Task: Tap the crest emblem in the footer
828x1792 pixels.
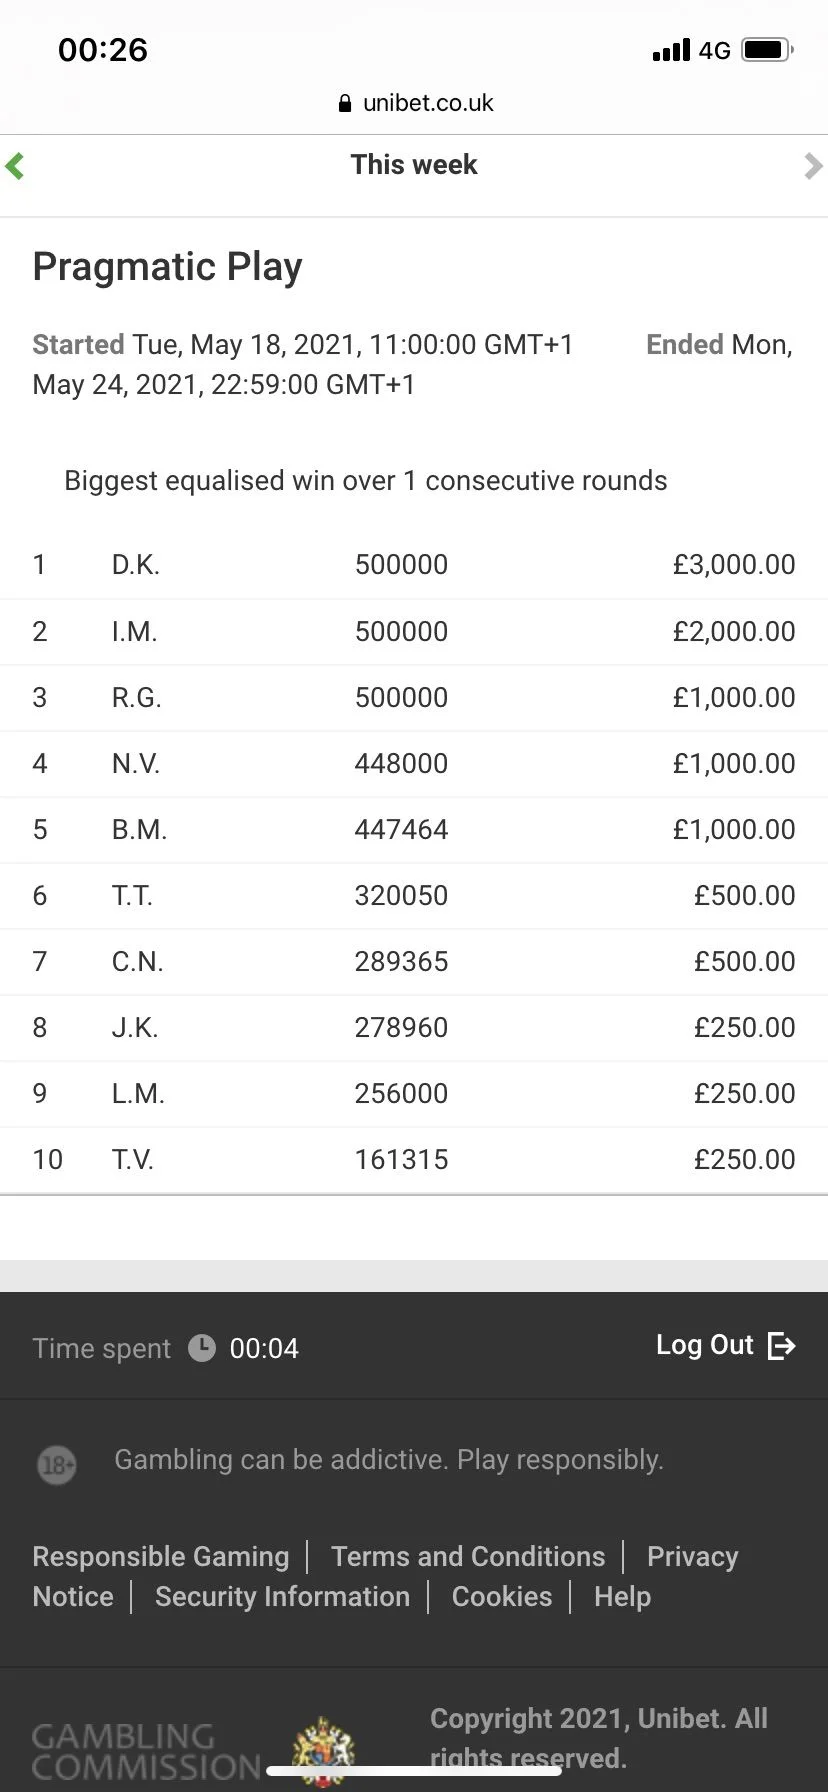Action: pyautogui.click(x=323, y=1751)
